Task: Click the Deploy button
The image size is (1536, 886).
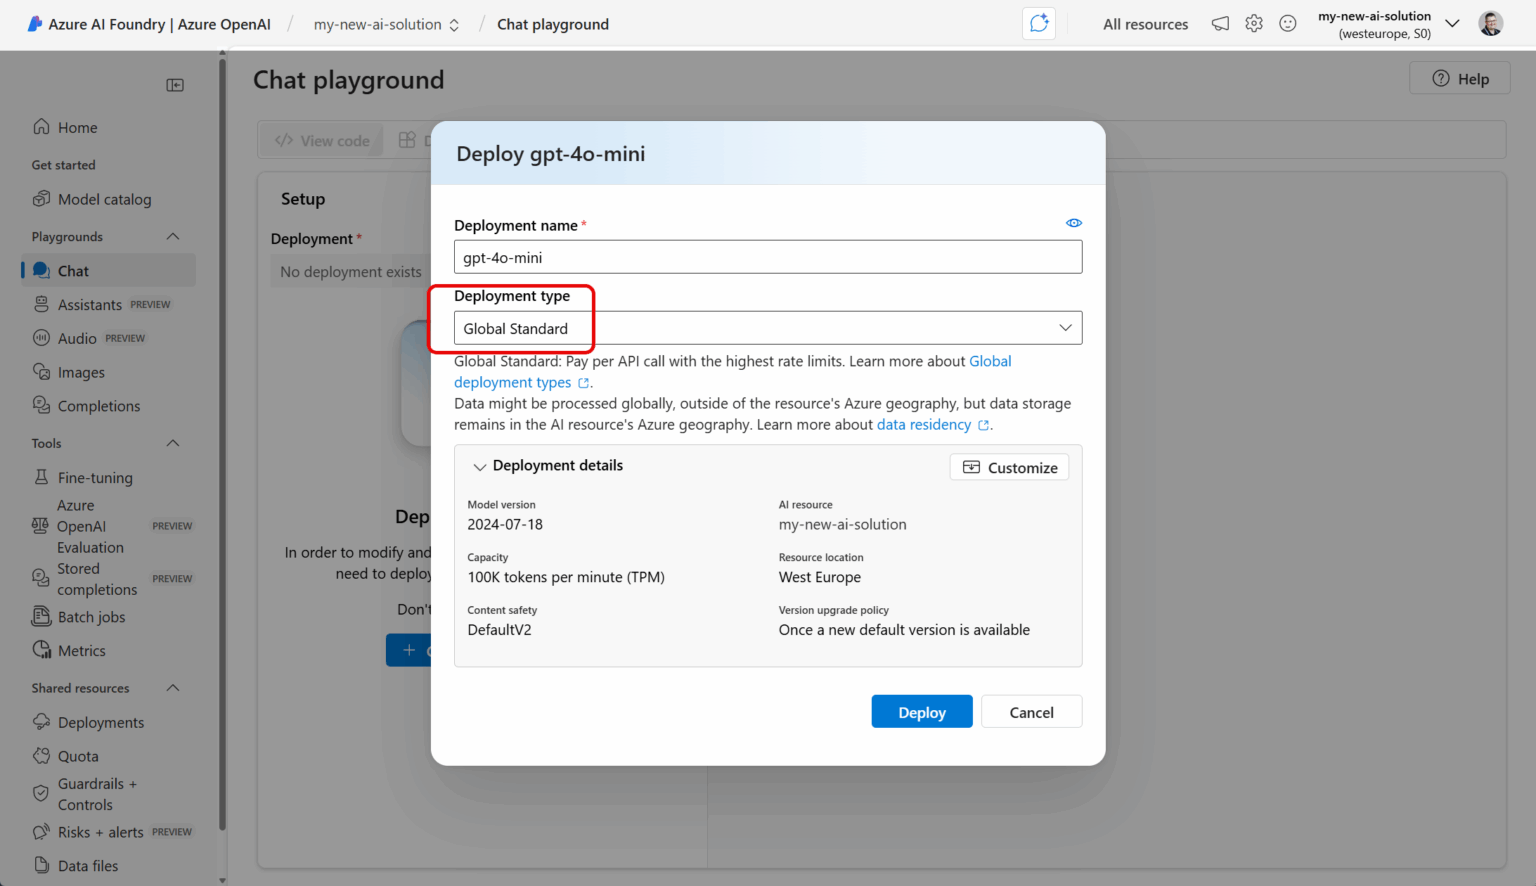Action: (921, 711)
